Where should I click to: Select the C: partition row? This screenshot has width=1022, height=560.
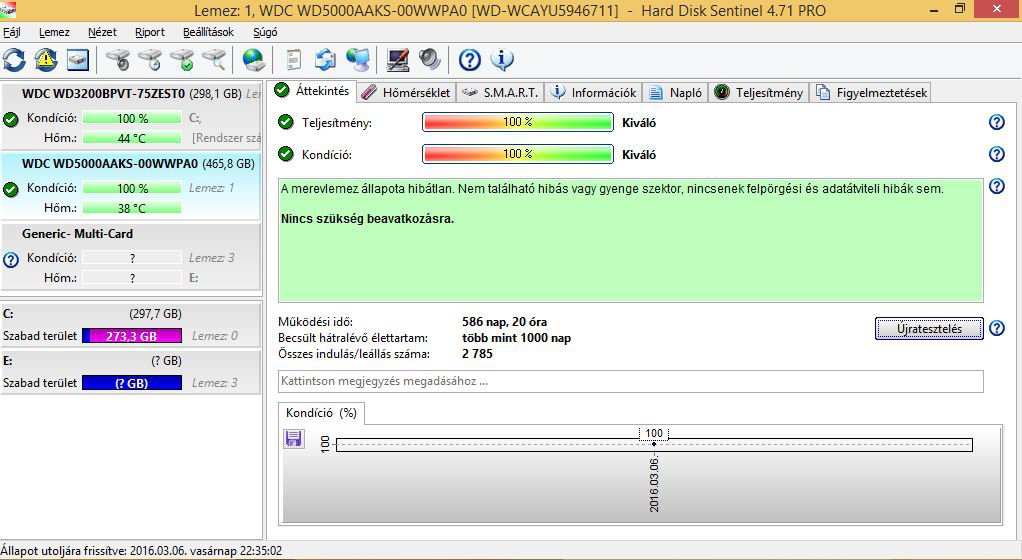pyautogui.click(x=130, y=324)
